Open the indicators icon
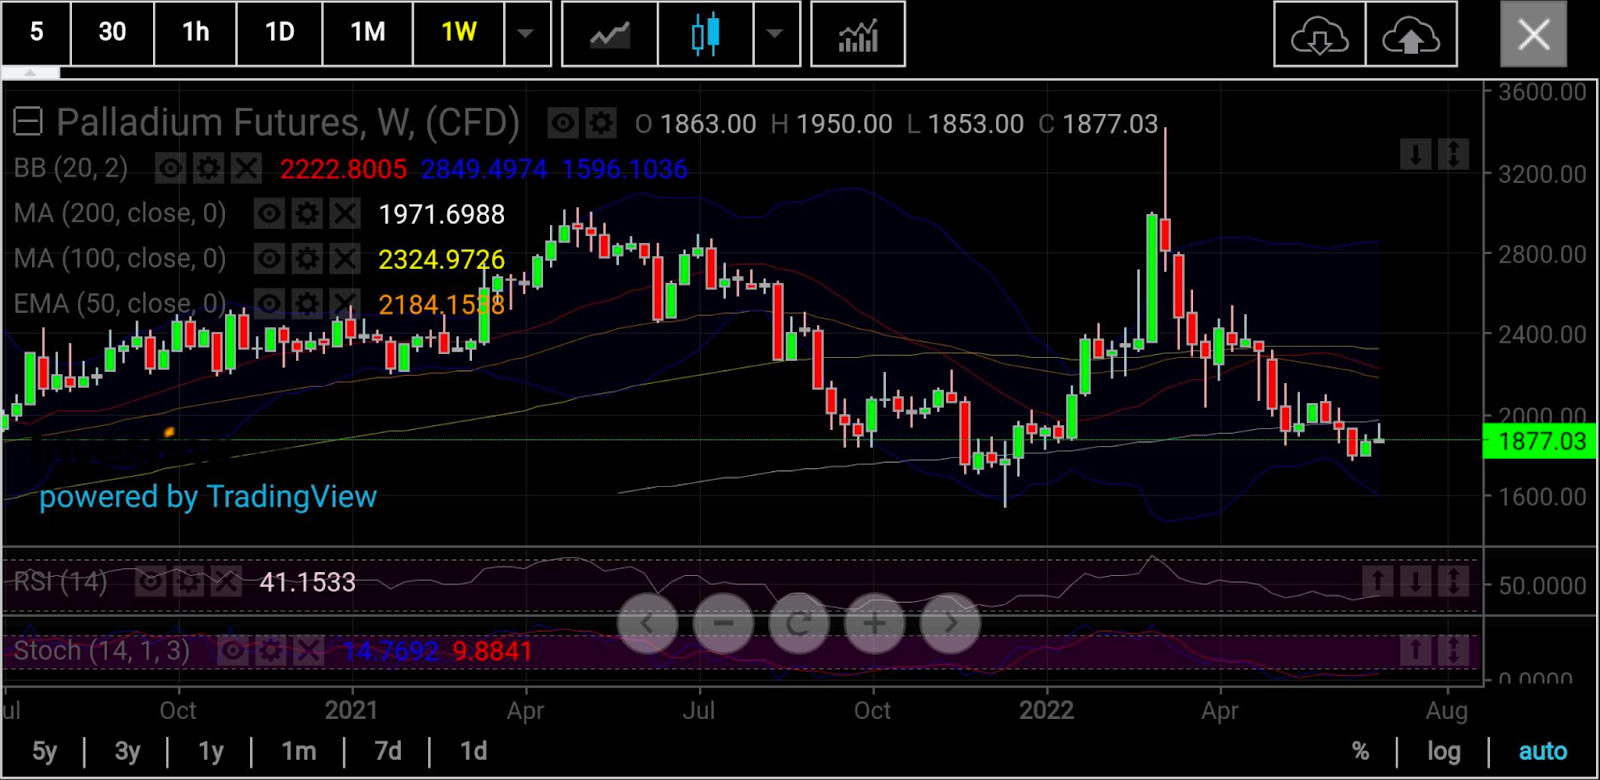 (x=858, y=35)
